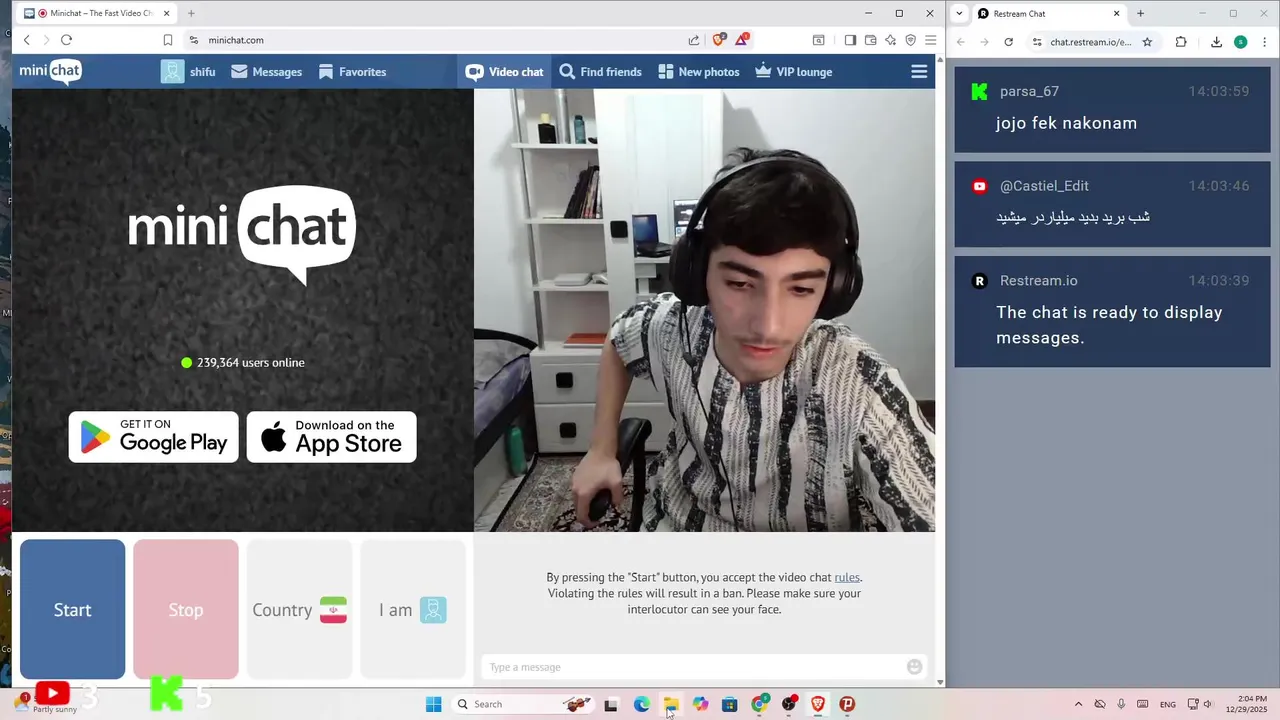Viewport: 1280px width, 720px height.
Task: Bookmark the minichat.com page
Action: (x=168, y=40)
